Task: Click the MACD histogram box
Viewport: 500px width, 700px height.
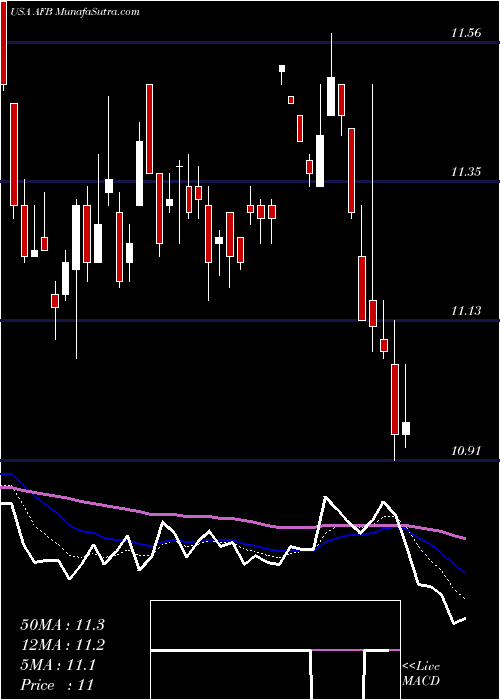Action: coord(275,650)
